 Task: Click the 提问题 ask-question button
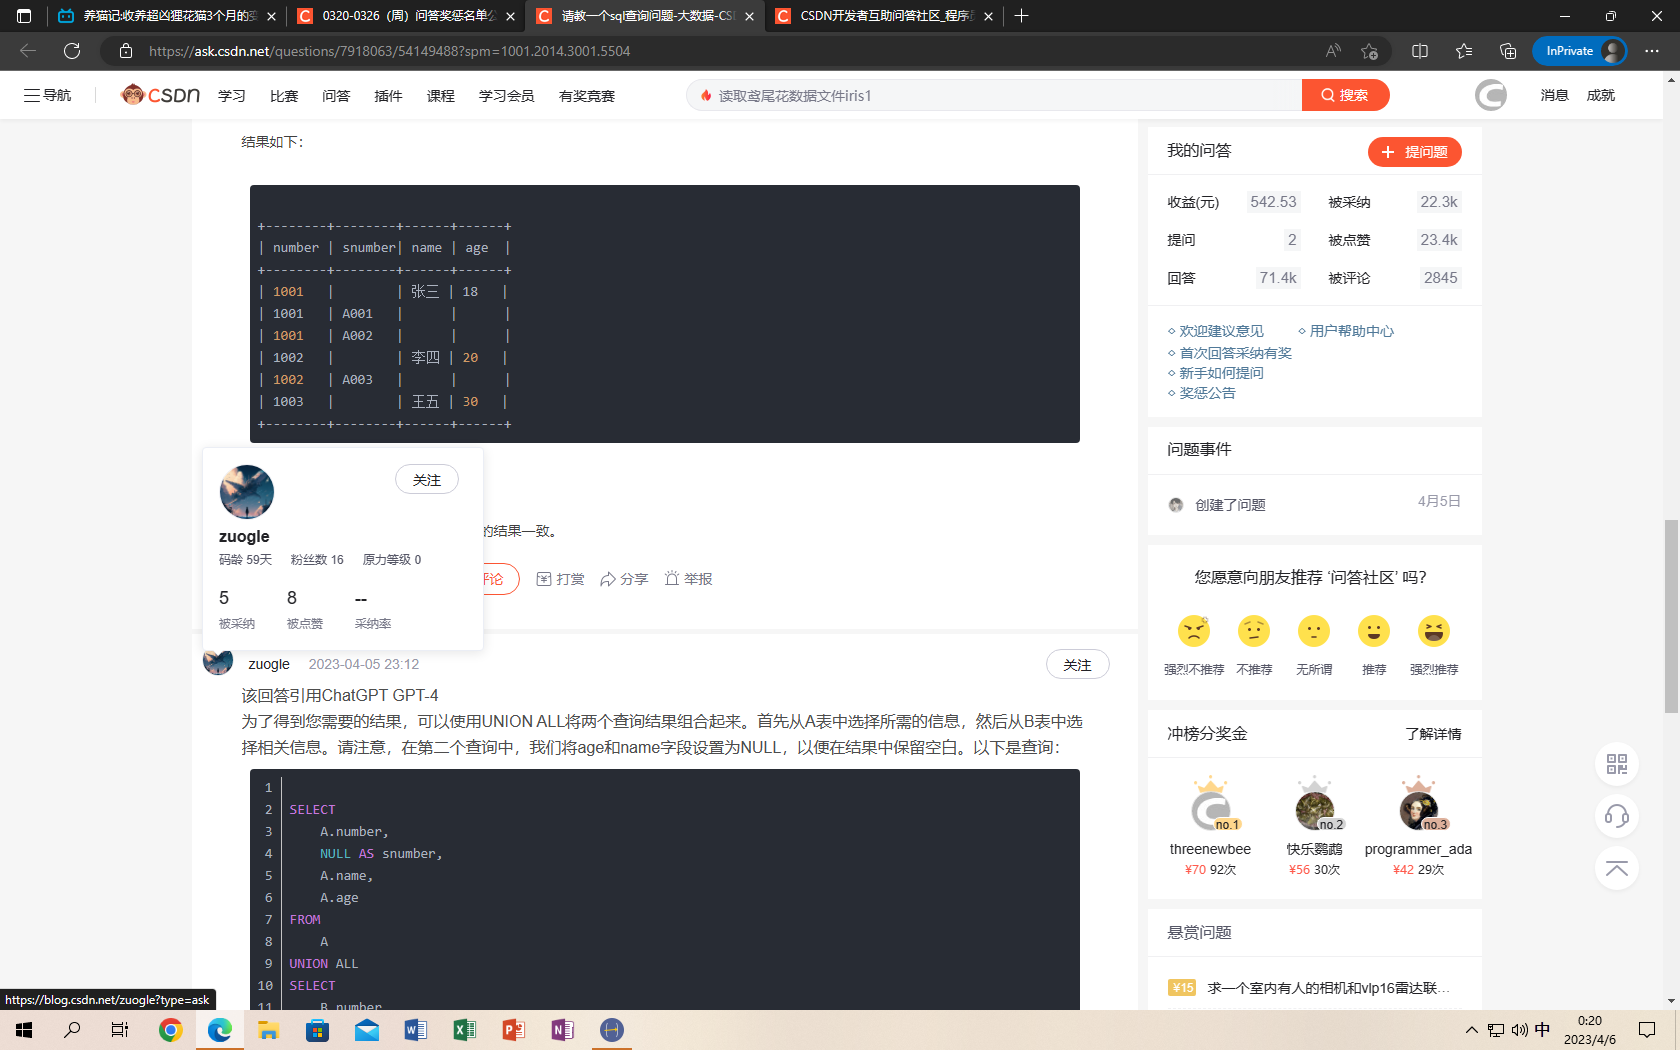[x=1415, y=151]
